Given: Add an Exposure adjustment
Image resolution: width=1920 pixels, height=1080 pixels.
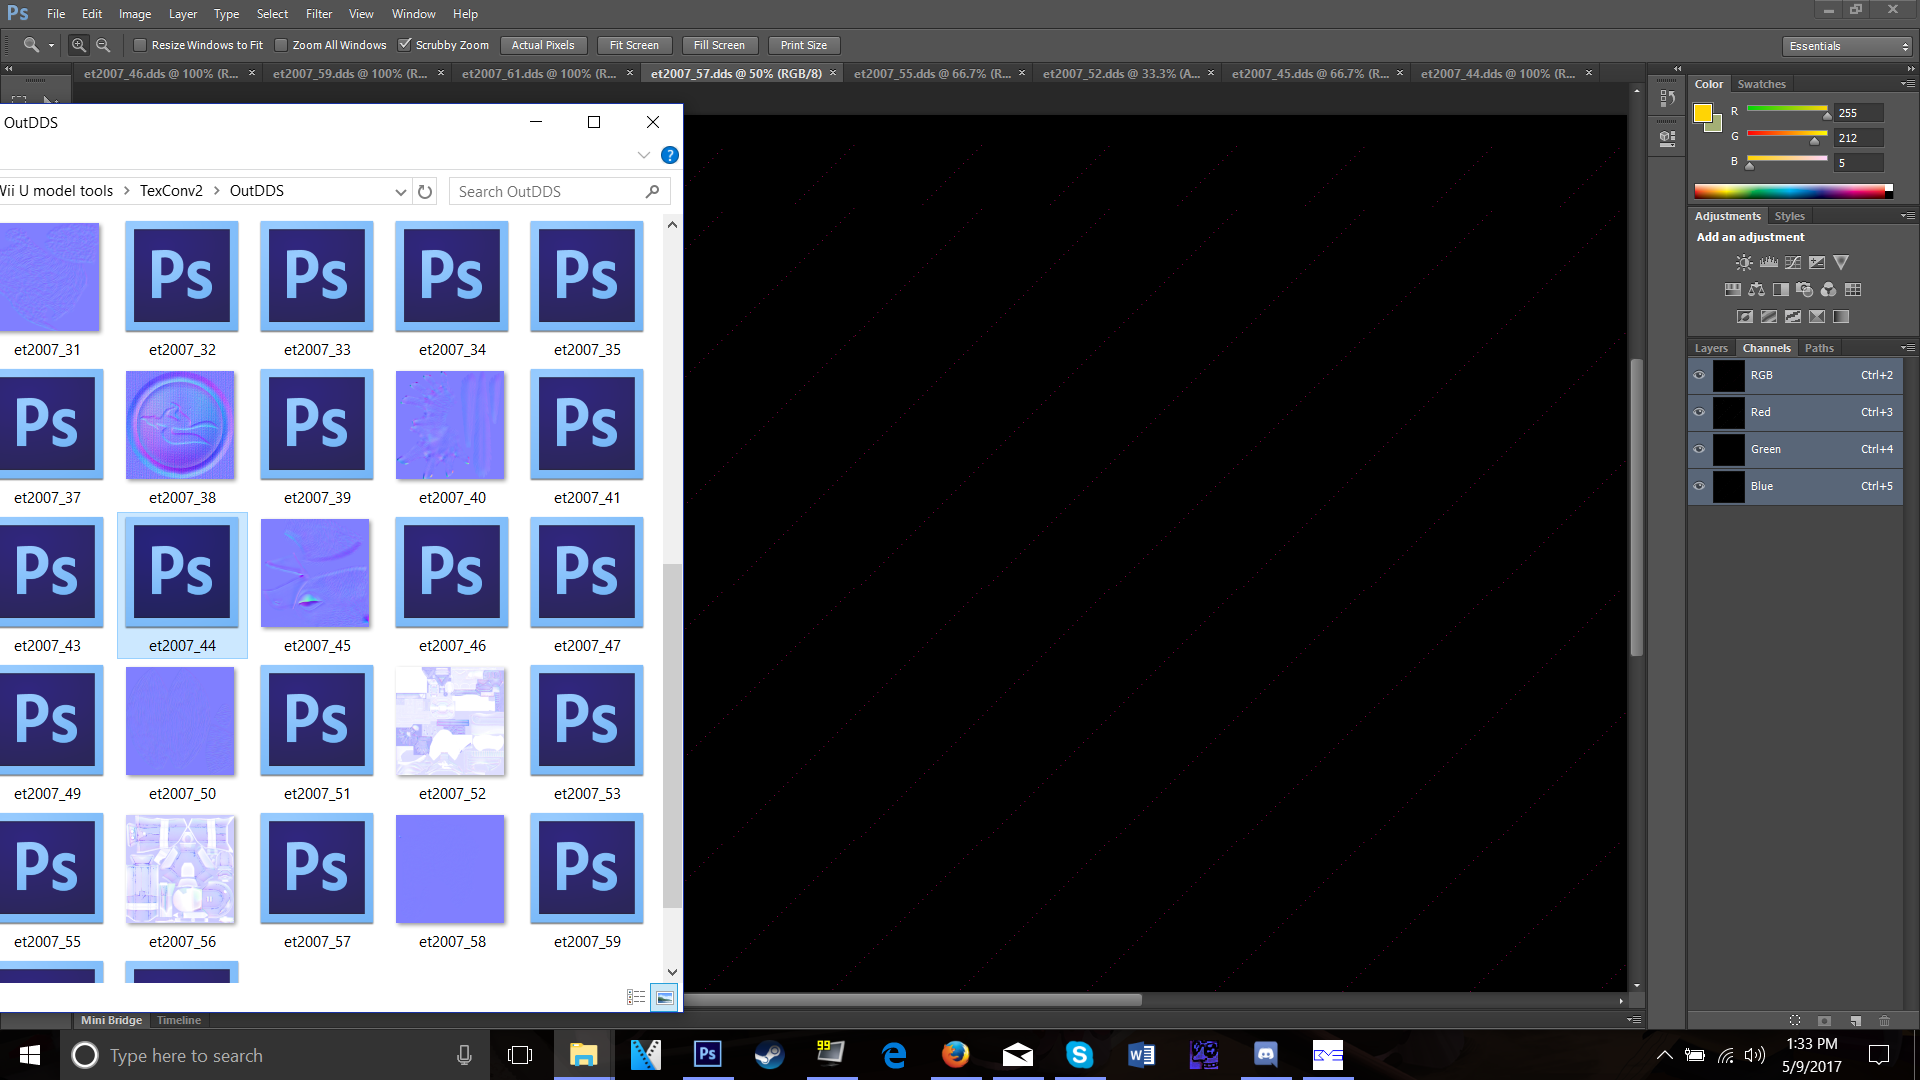Looking at the screenshot, I should click(1817, 263).
